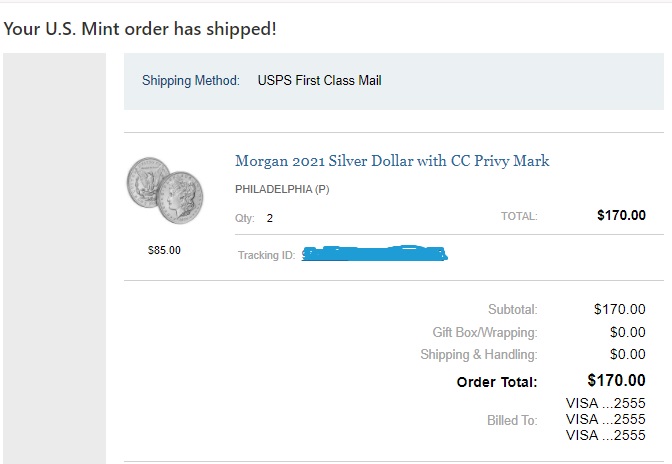Click the Gift Box/Wrapping label
Image resolution: width=672 pixels, height=464 pixels.
click(484, 332)
